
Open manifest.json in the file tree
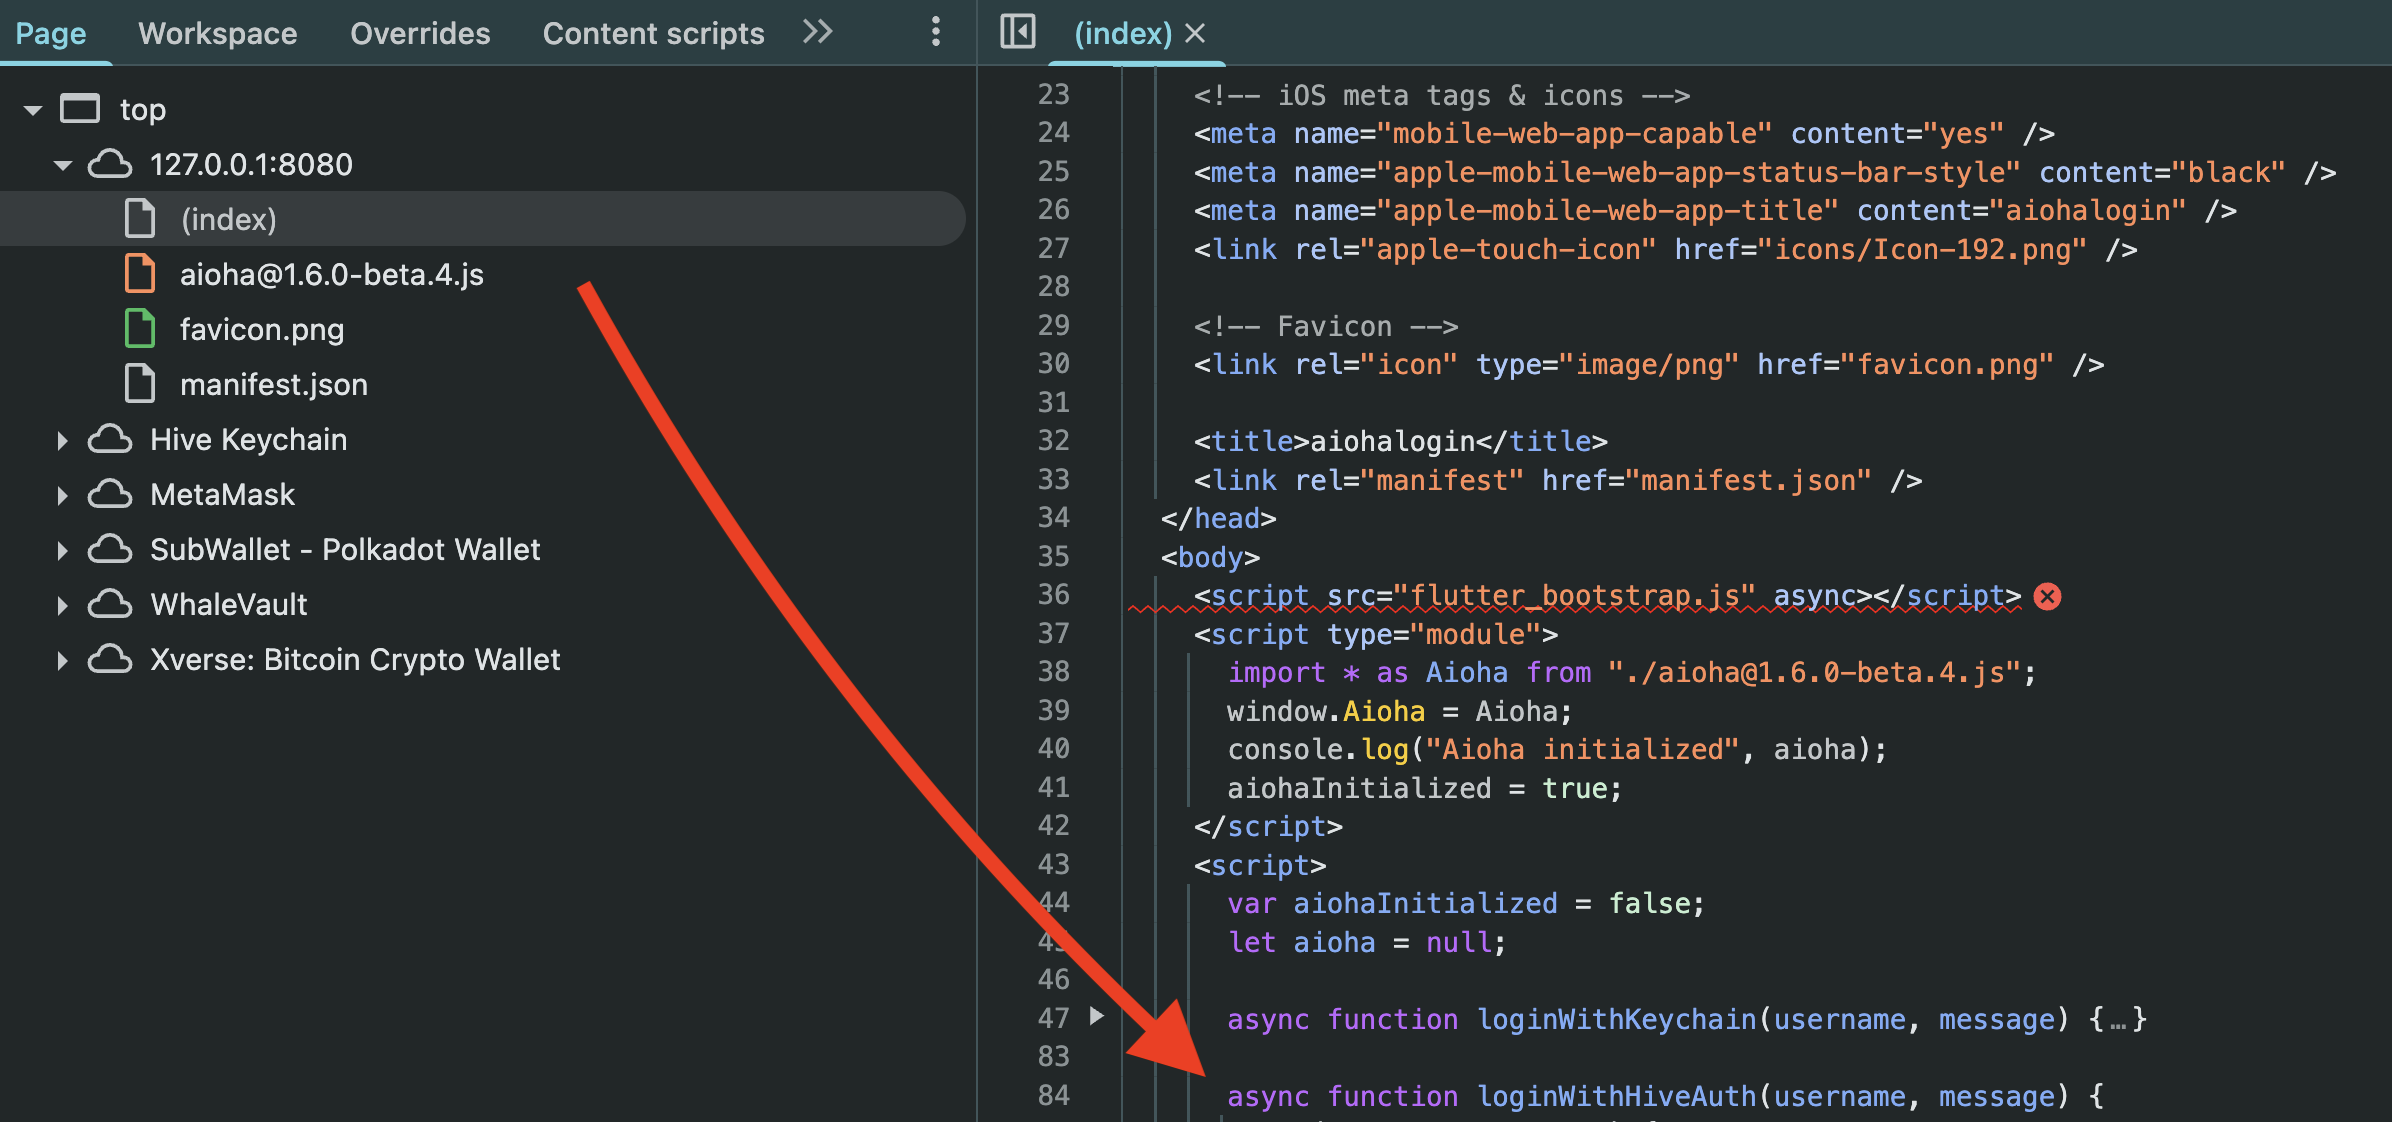pos(274,384)
